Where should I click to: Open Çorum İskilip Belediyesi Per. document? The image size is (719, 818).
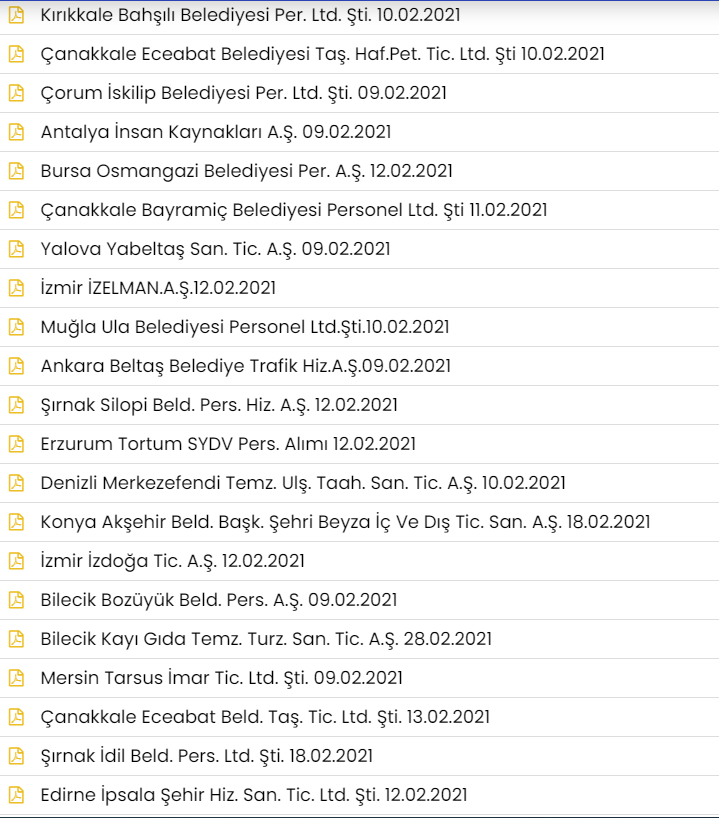243,93
